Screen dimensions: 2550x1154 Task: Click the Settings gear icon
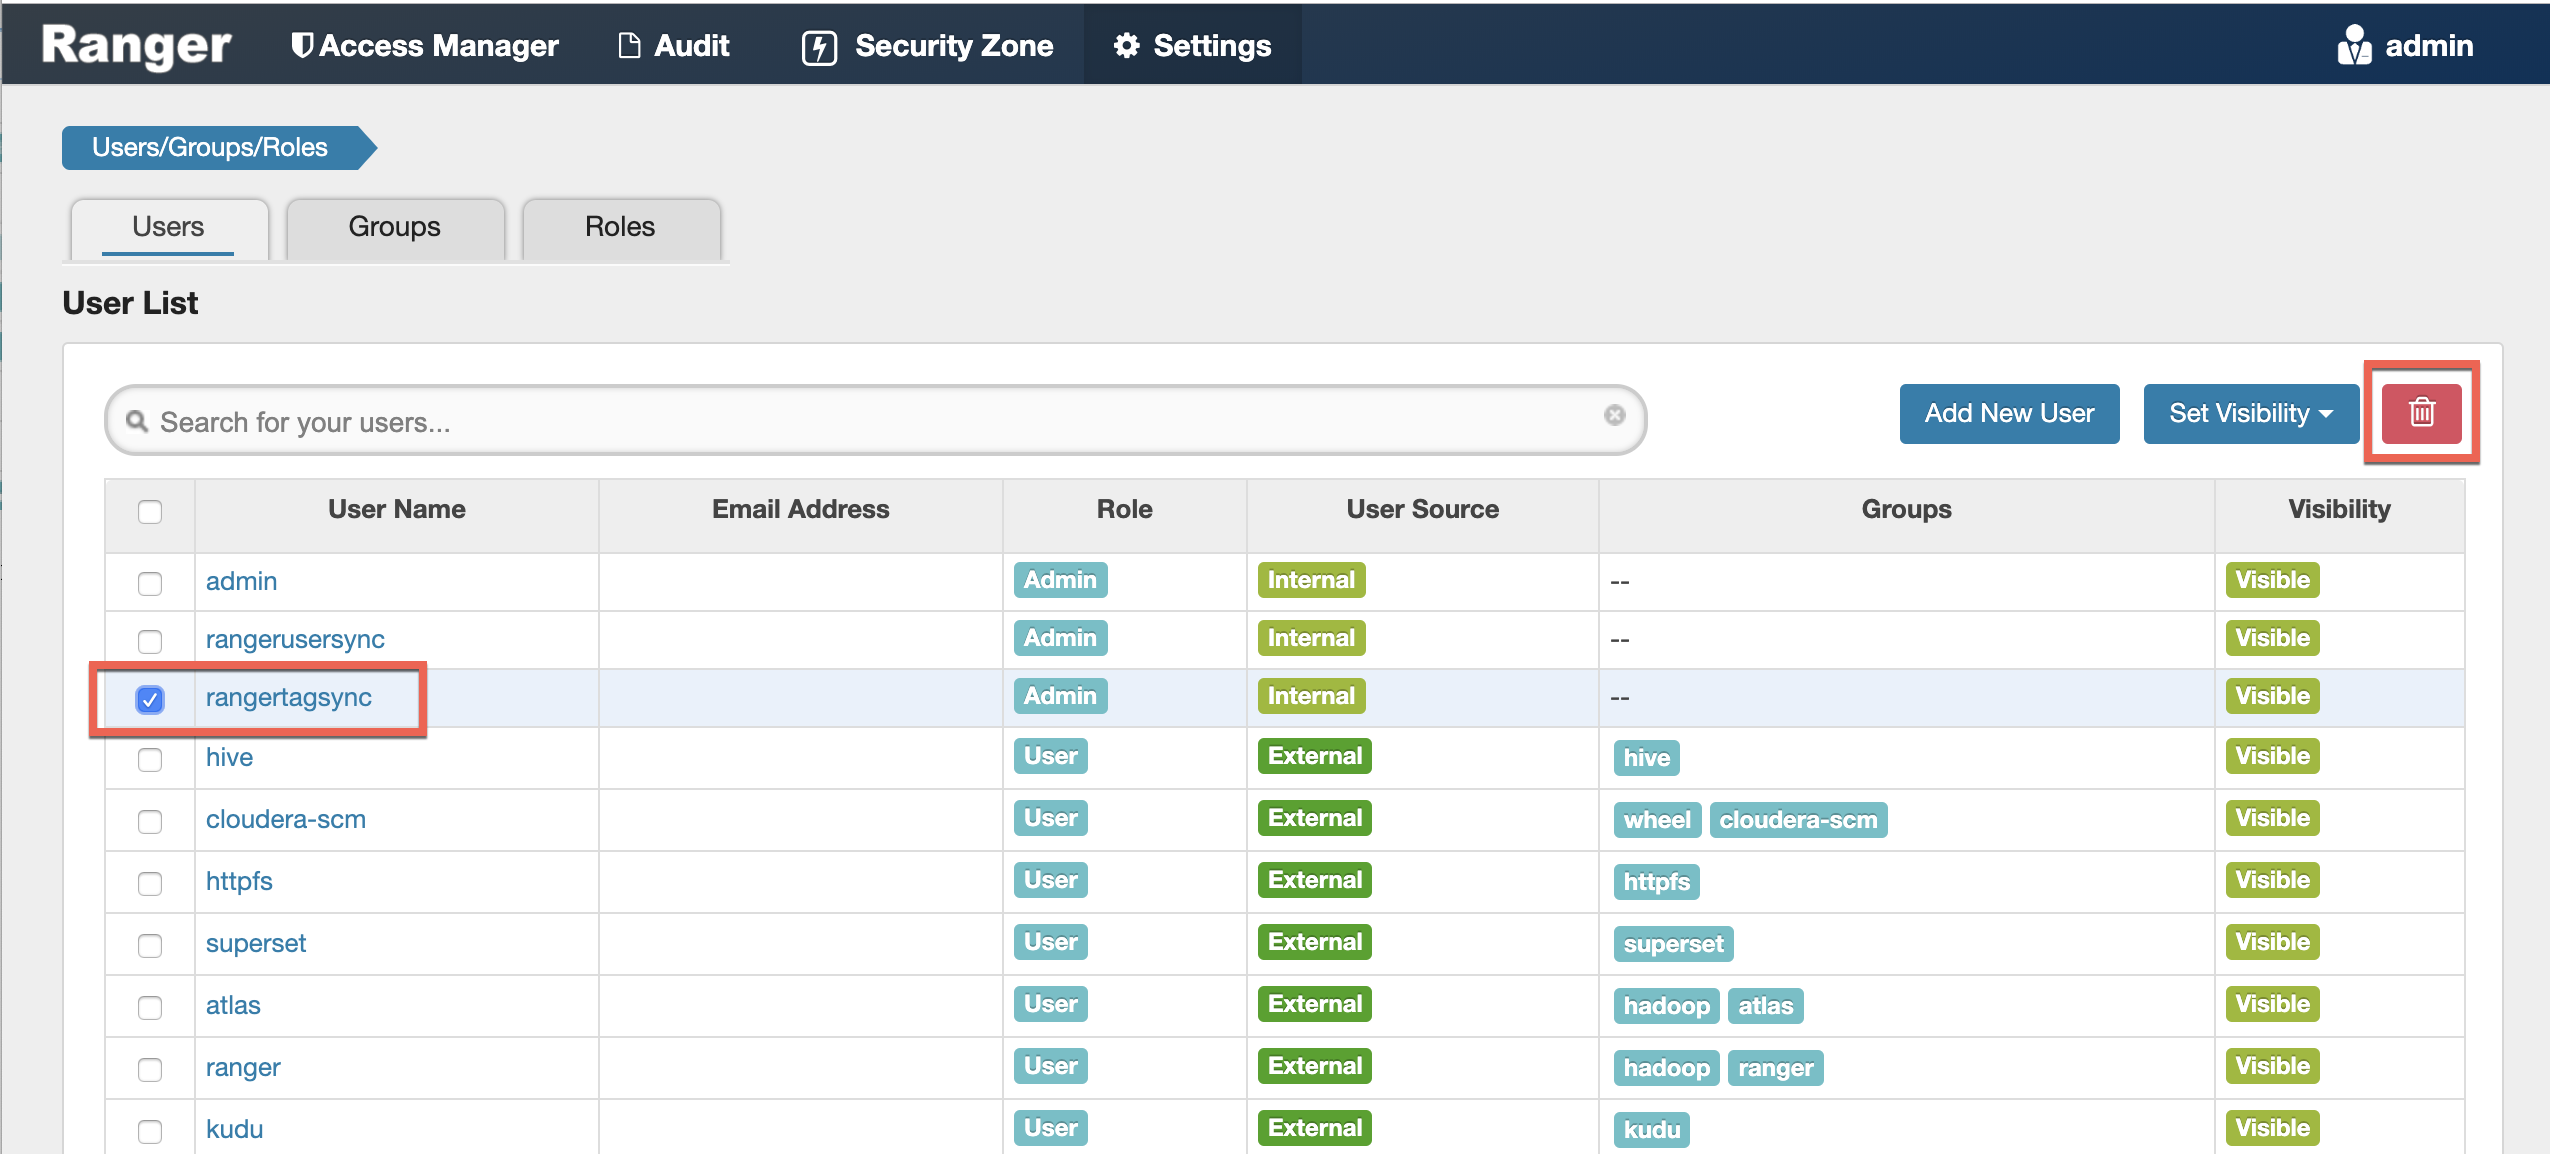coord(1126,46)
